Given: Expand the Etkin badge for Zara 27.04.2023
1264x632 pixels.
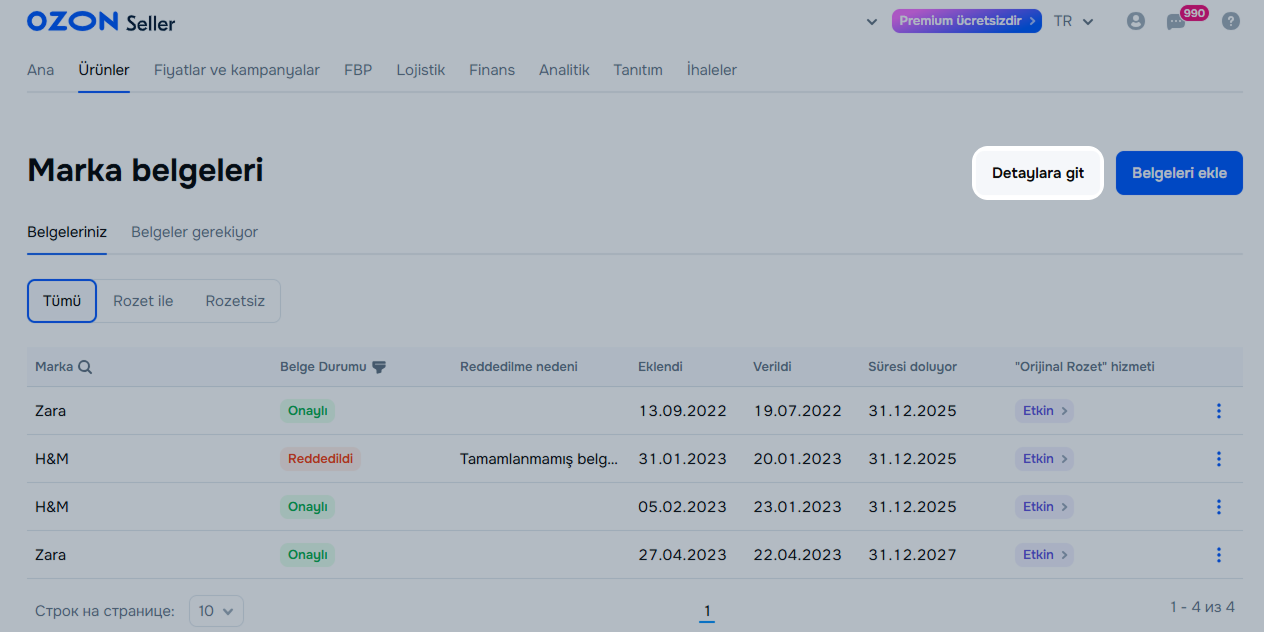Looking at the screenshot, I should pyautogui.click(x=1044, y=555).
